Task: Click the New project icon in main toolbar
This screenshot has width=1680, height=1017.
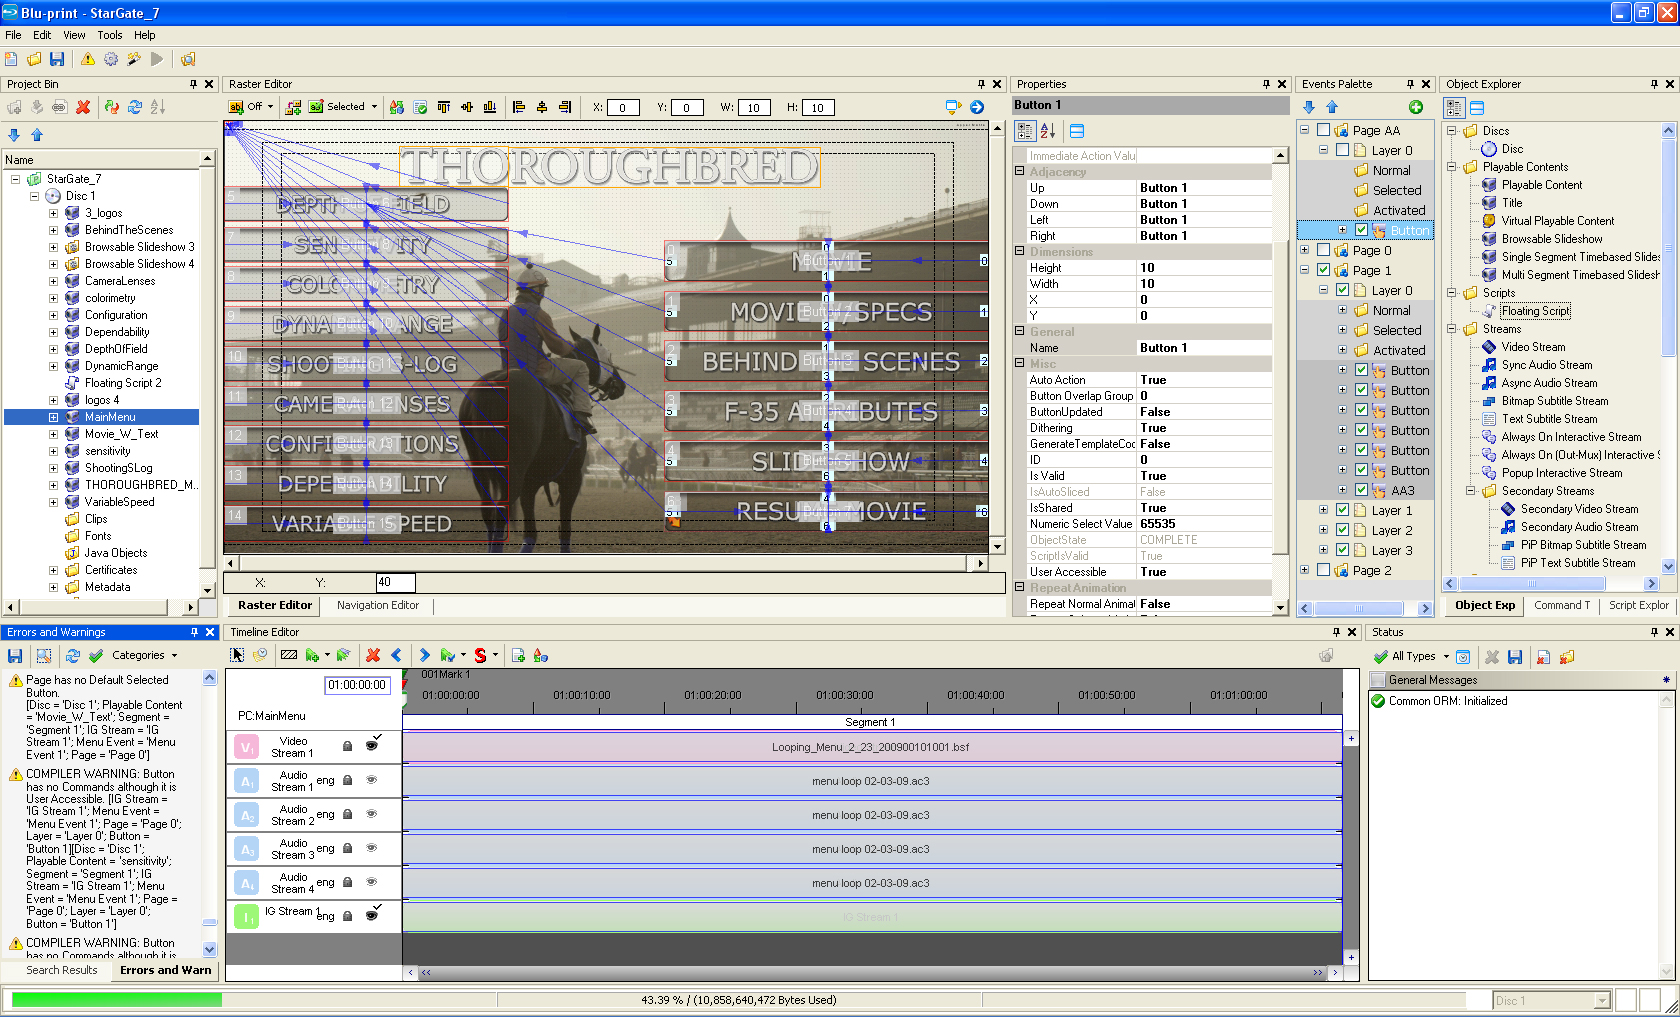Action: 12,59
